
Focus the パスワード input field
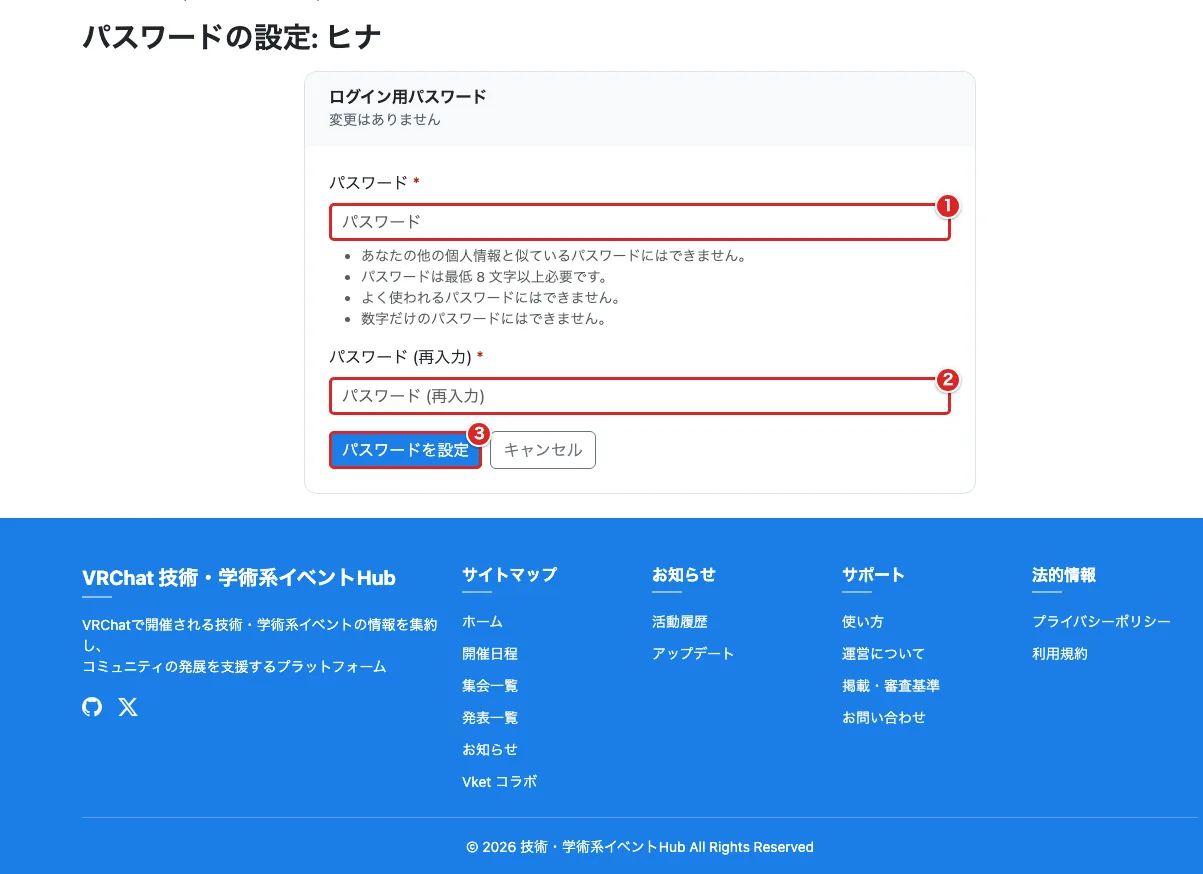click(x=640, y=222)
